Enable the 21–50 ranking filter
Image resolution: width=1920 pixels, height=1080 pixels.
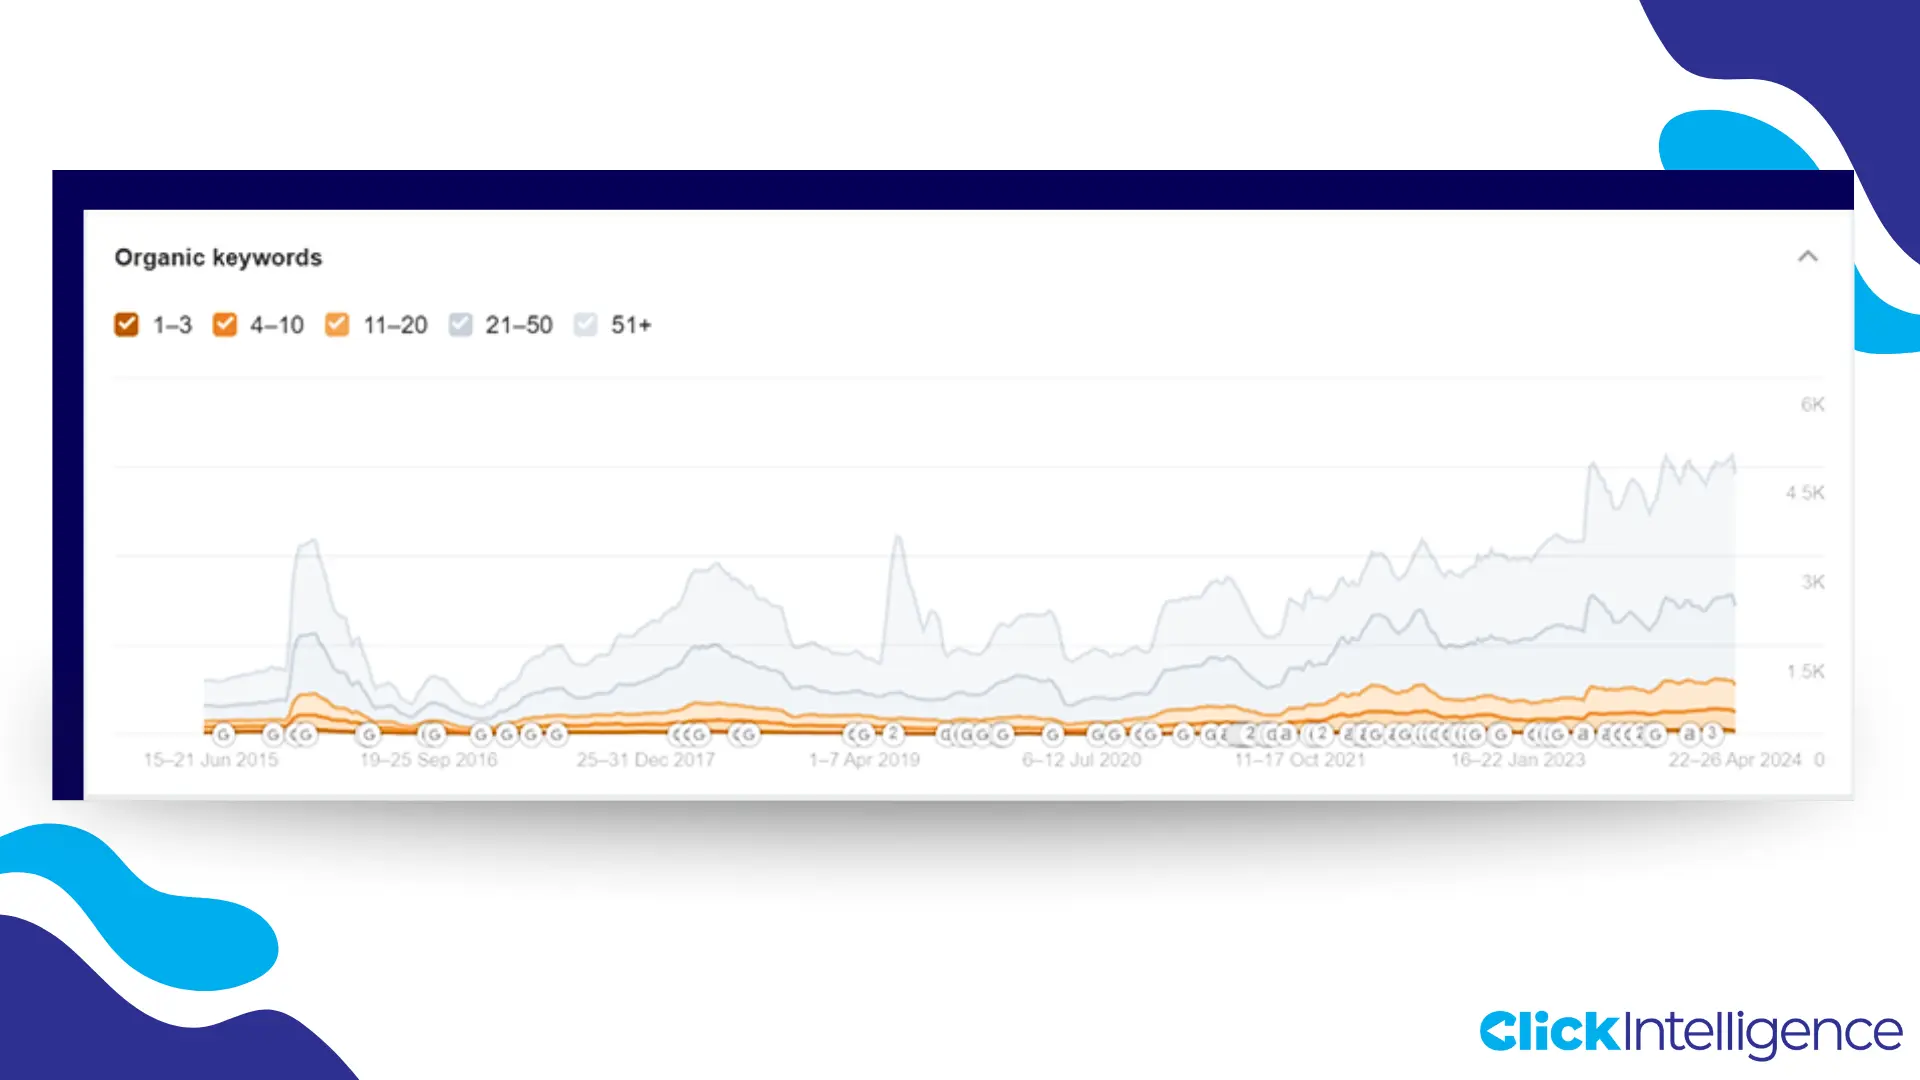[460, 325]
